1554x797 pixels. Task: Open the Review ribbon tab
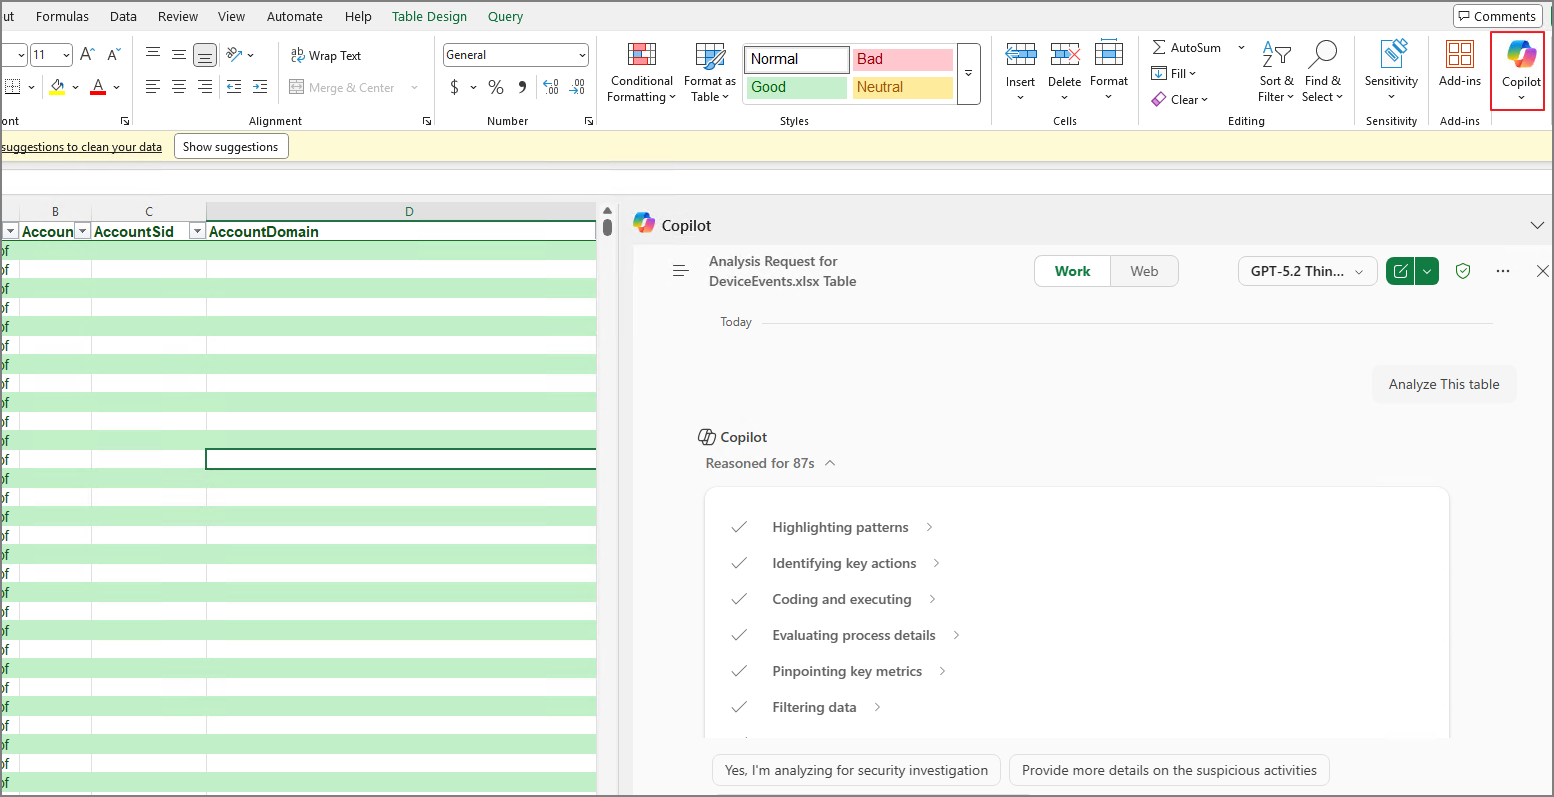coord(178,16)
